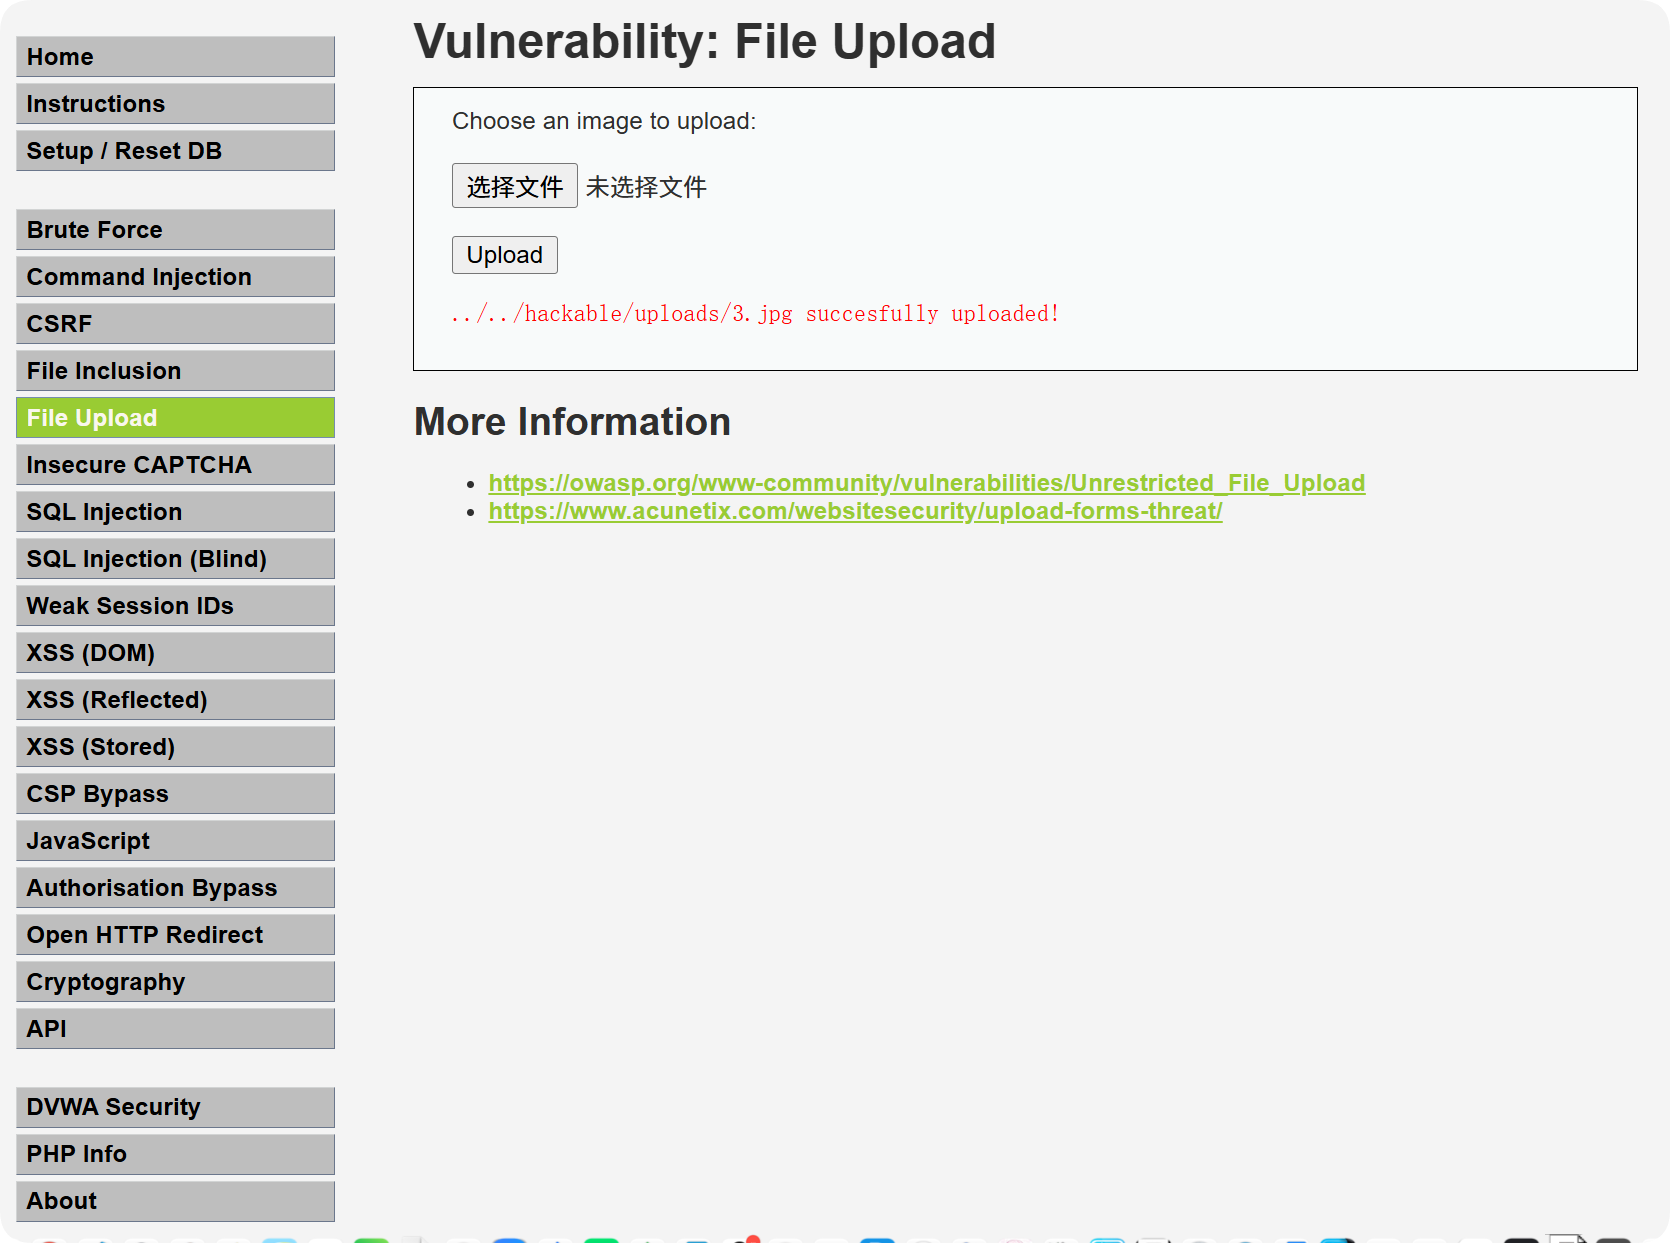Open XSS (Stored) module
1670x1243 pixels.
pos(175,747)
